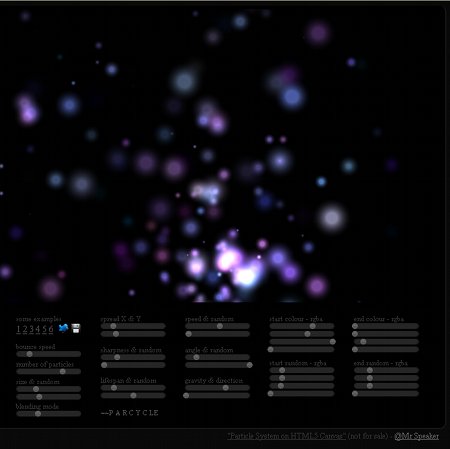Click the "spread X & Y" label
This screenshot has width=450, height=449.
pos(121,319)
